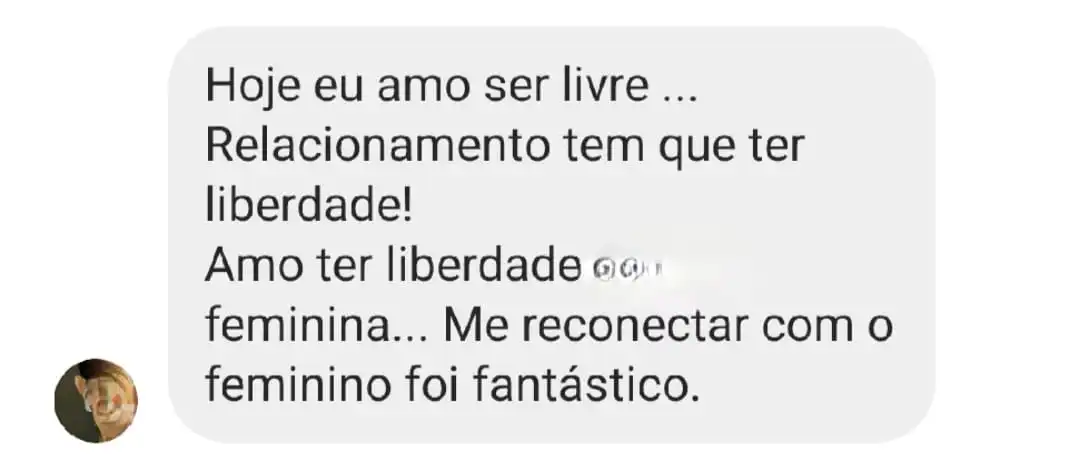Image resolution: width=1080 pixels, height=463 pixels.
Task: Select the gray message bubble
Action: pyautogui.click(x=552, y=235)
